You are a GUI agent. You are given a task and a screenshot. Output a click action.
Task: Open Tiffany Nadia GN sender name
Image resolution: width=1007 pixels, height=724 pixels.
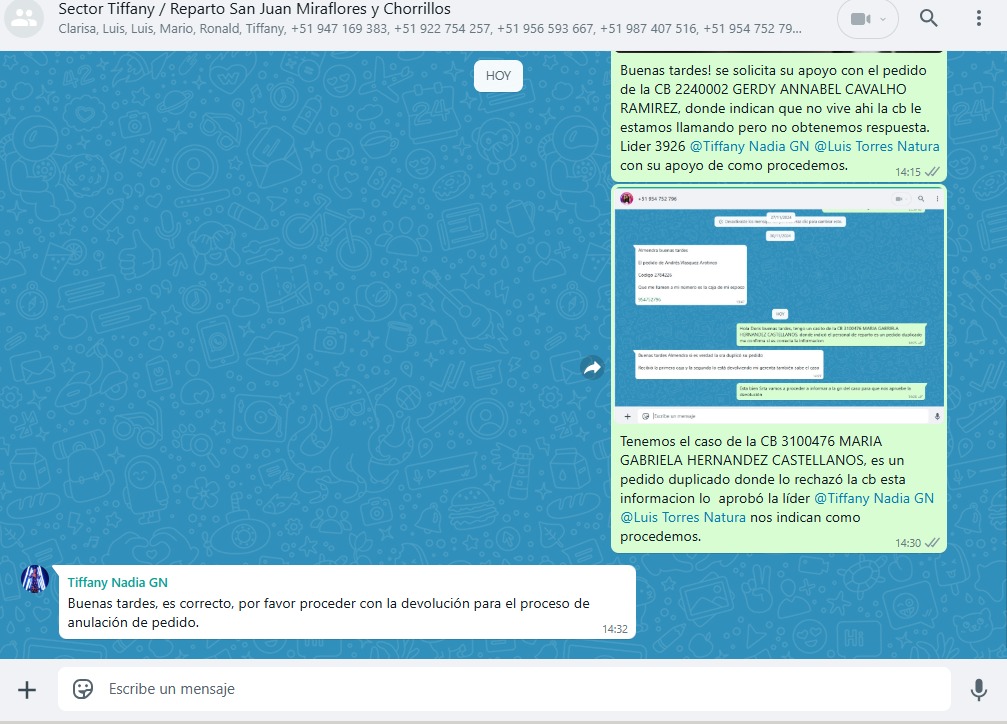(118, 582)
